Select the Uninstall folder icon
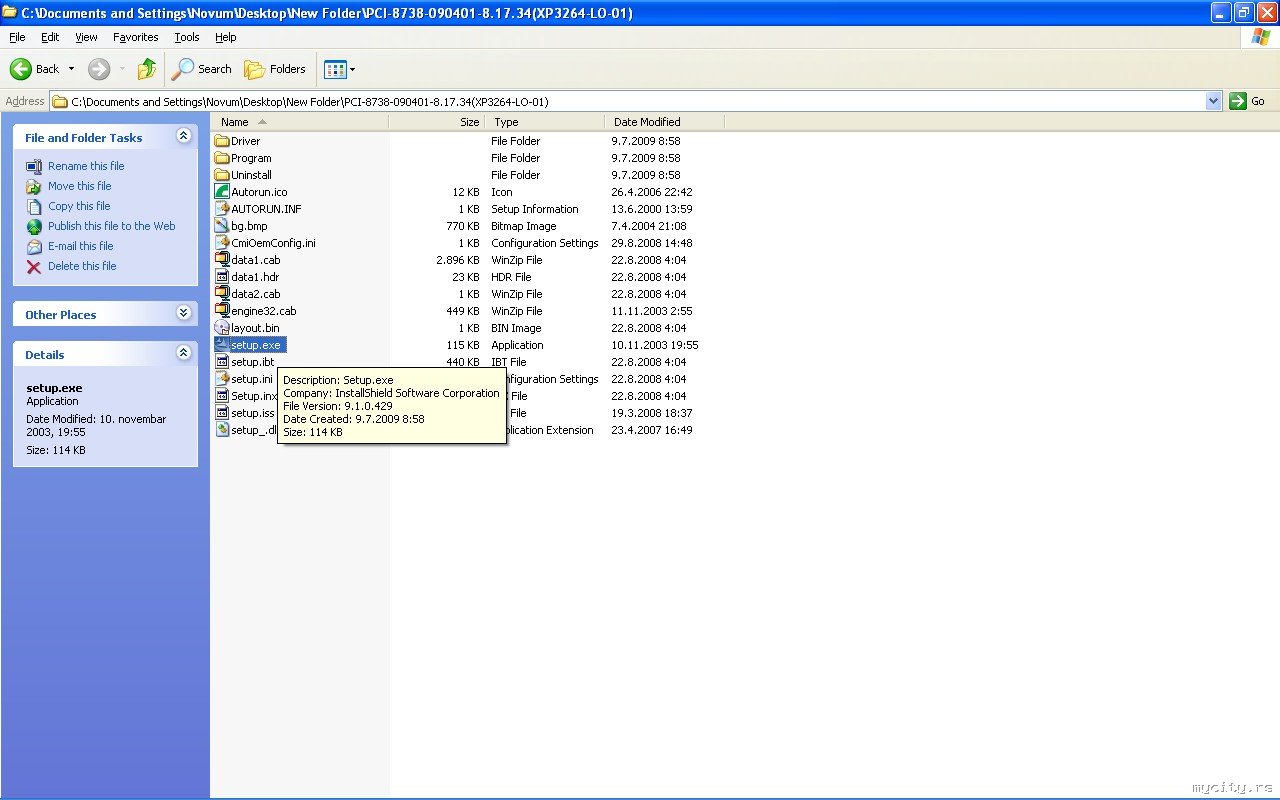 click(x=222, y=175)
